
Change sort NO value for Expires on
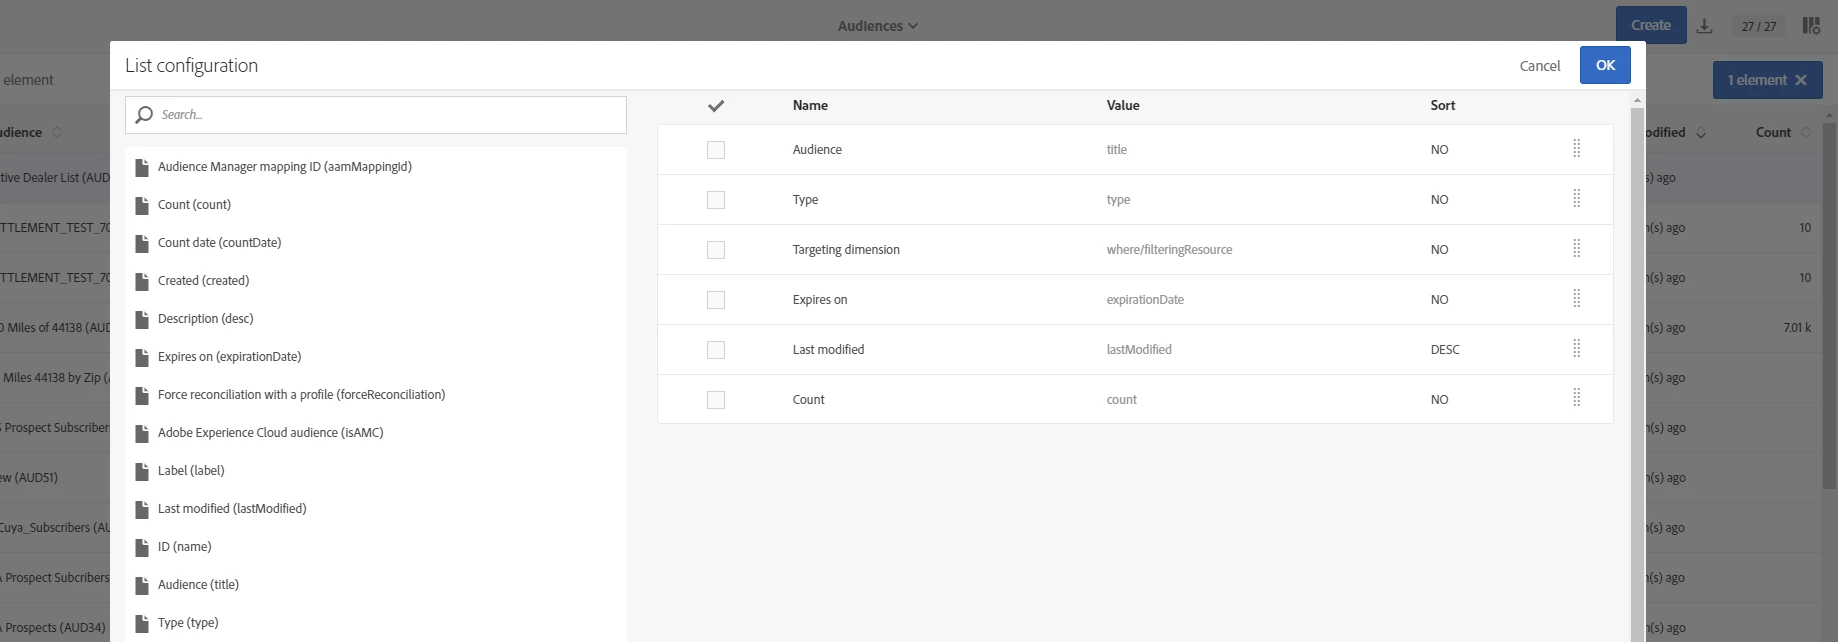click(1439, 300)
